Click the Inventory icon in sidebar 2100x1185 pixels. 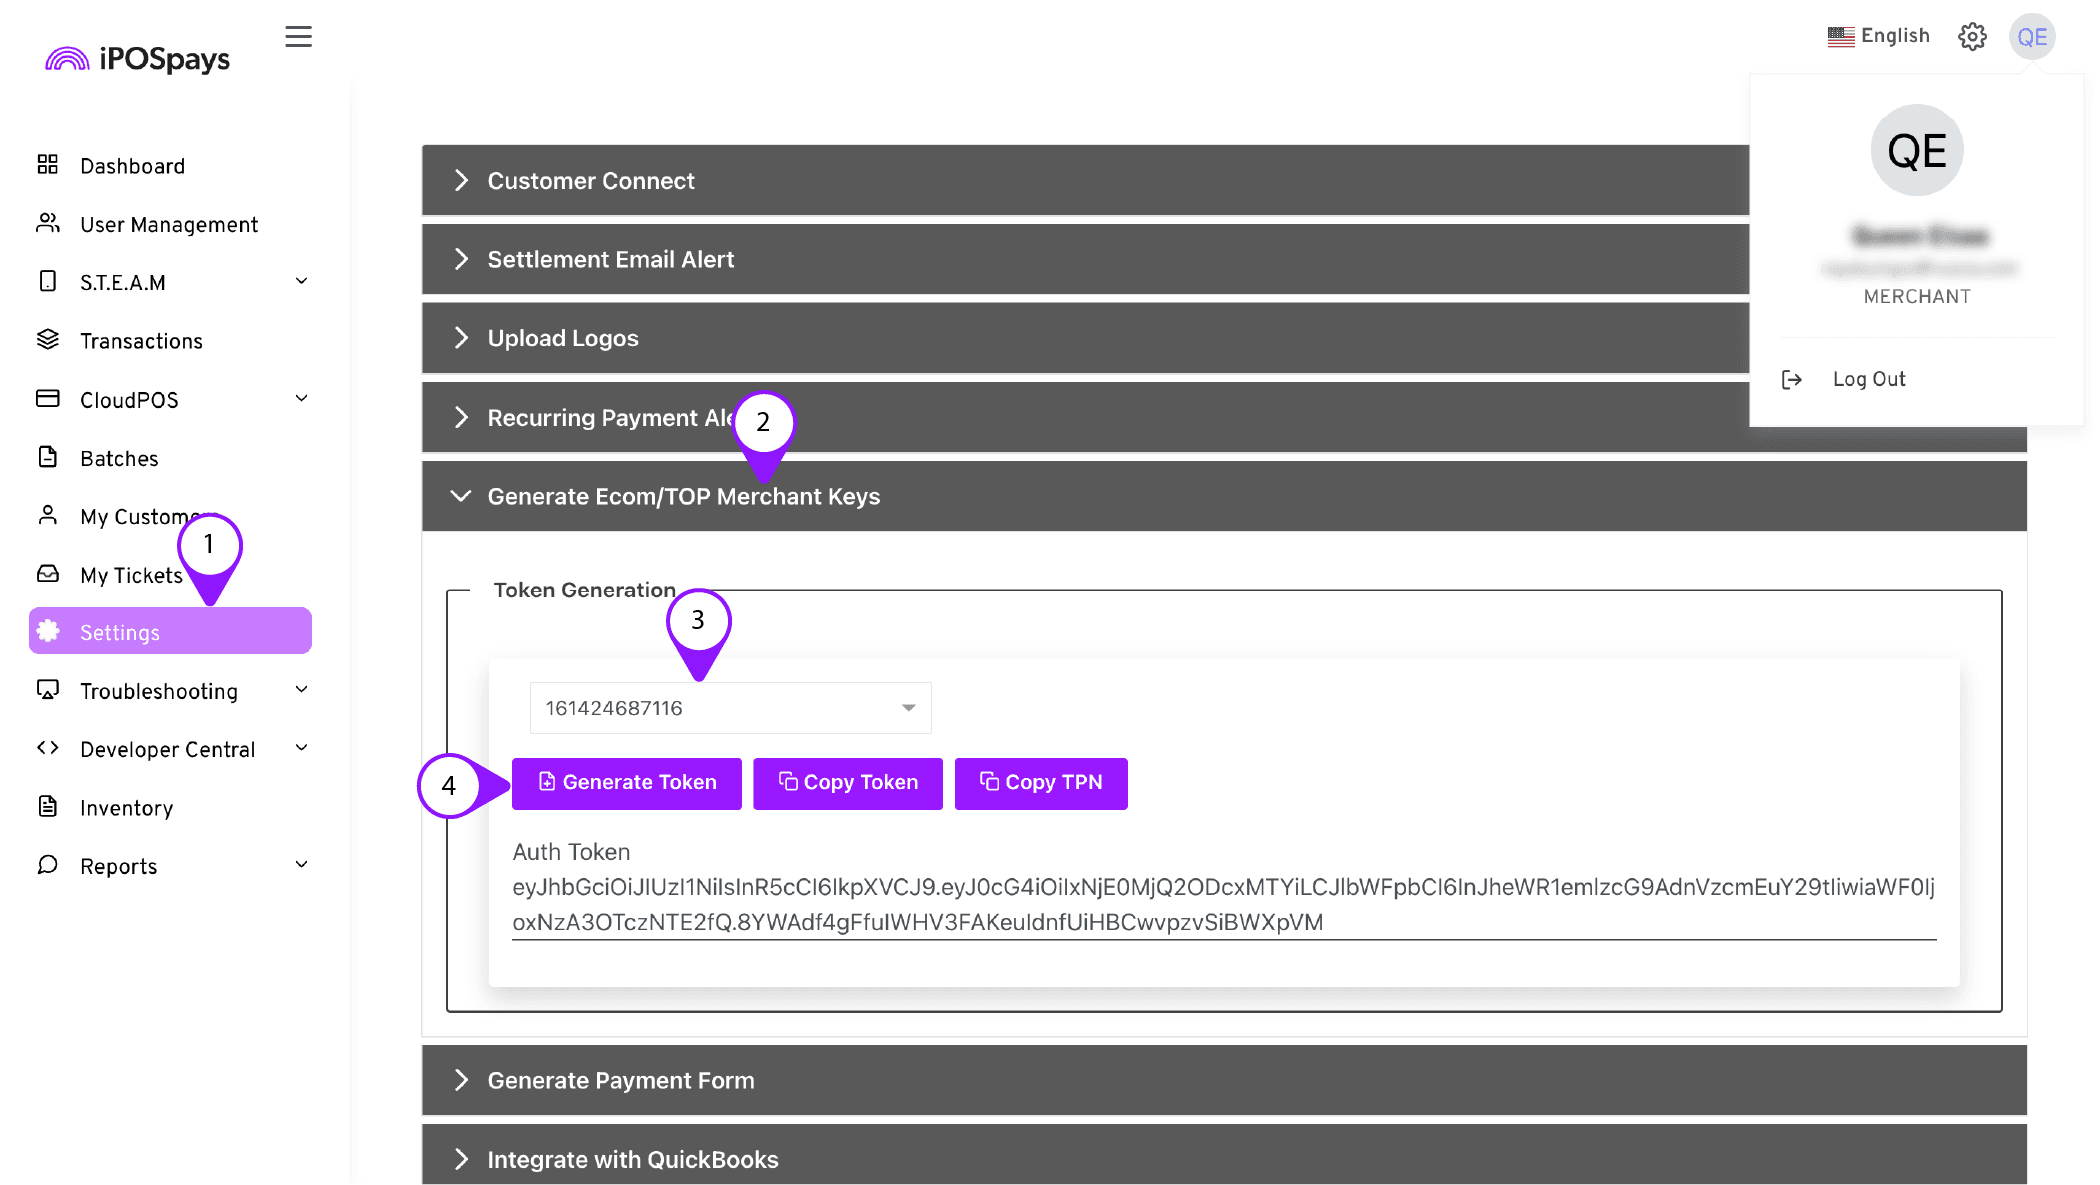[48, 806]
